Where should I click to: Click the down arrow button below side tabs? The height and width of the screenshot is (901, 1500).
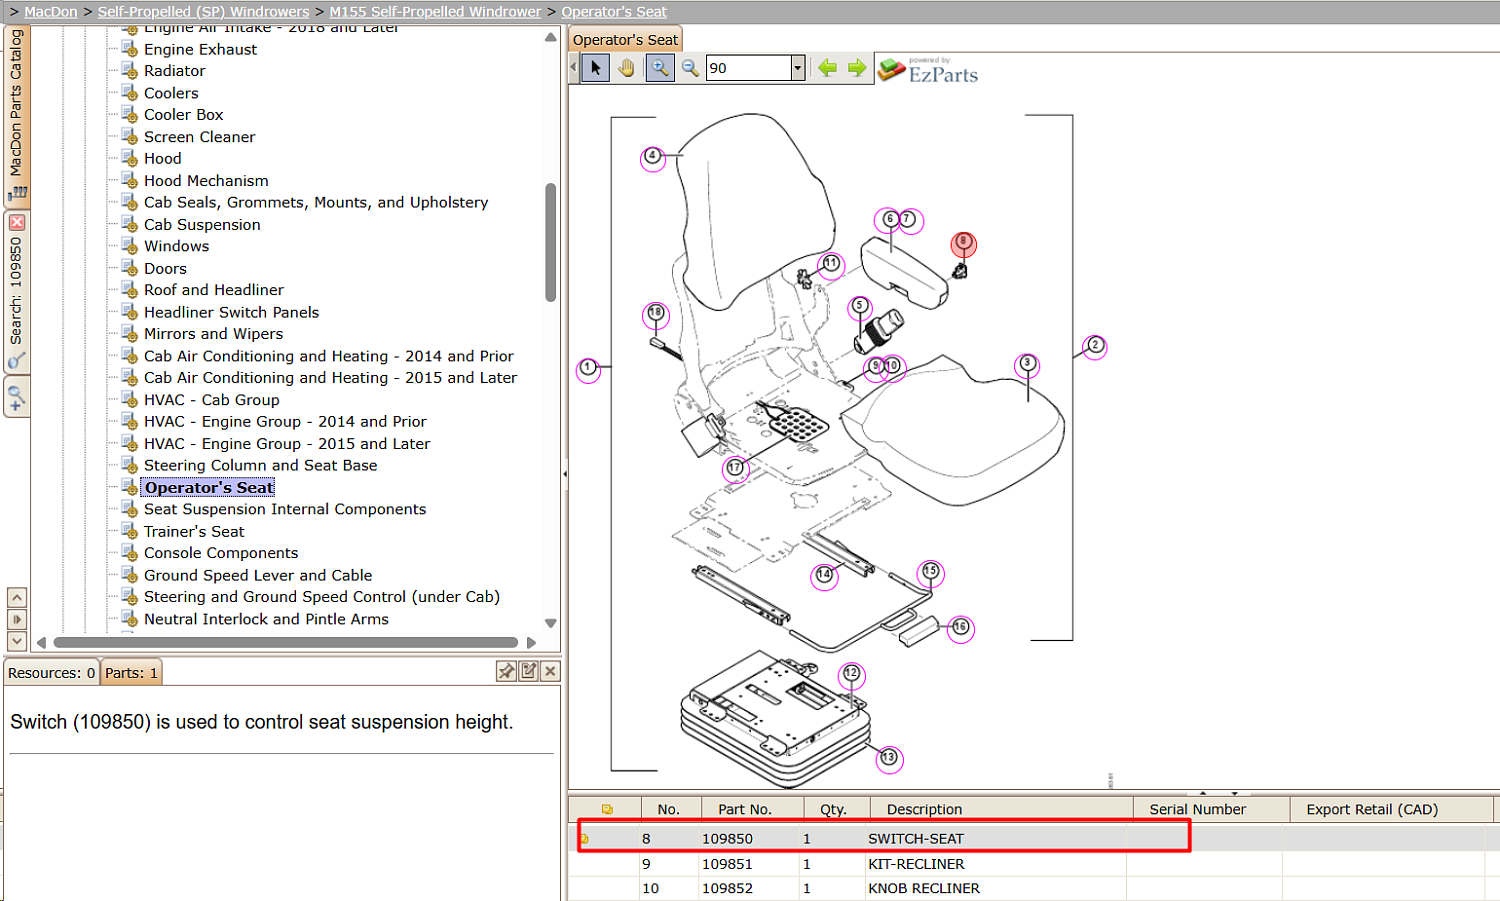(x=17, y=641)
